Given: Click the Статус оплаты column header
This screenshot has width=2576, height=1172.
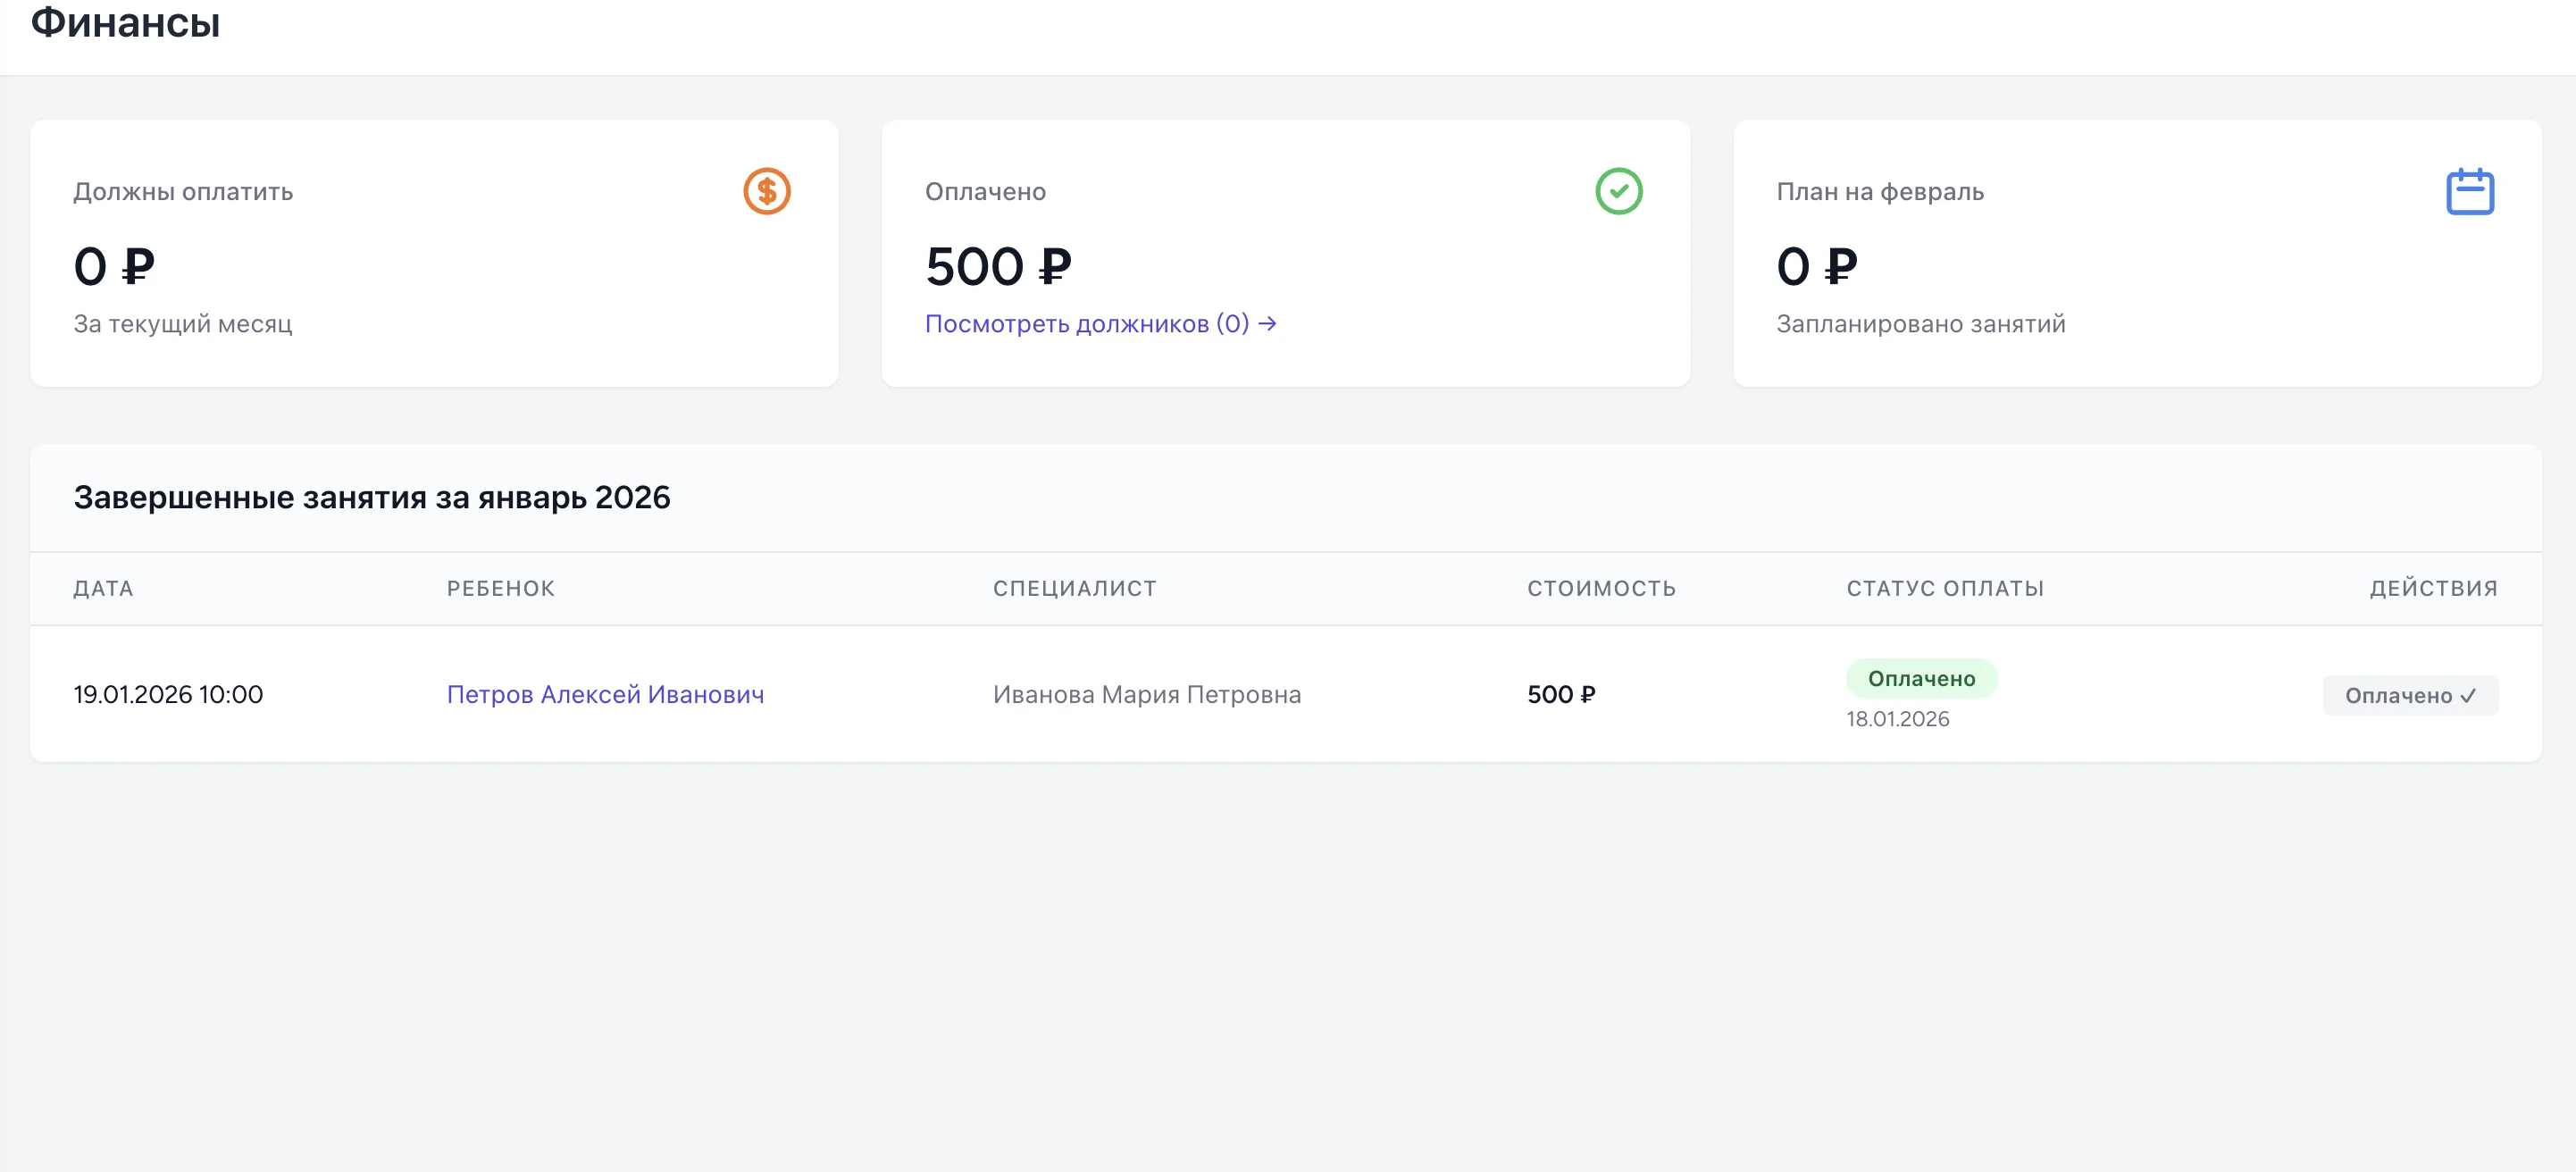Looking at the screenshot, I should (x=1944, y=588).
